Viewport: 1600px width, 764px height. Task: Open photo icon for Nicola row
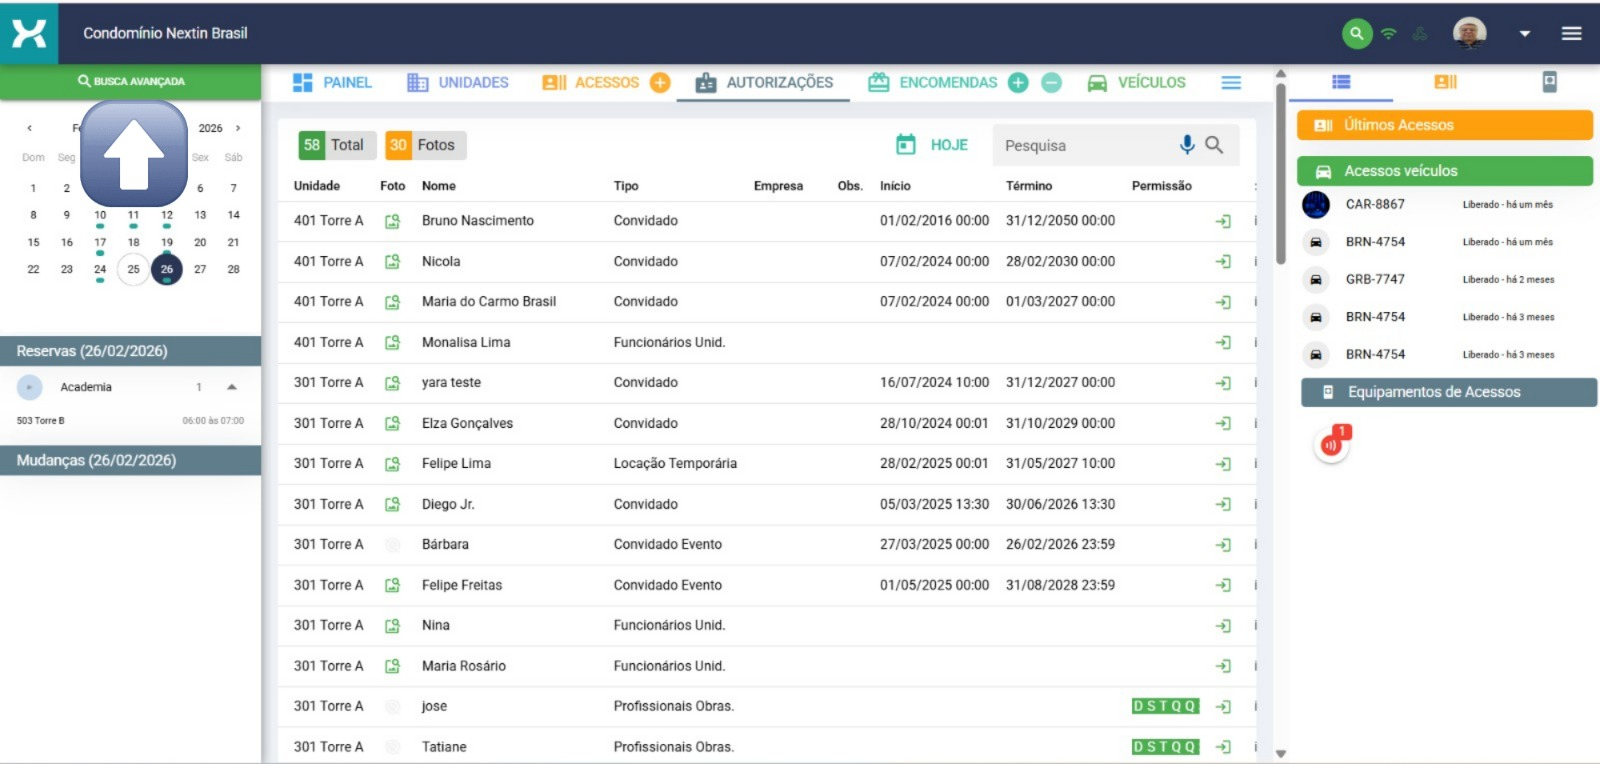[392, 262]
